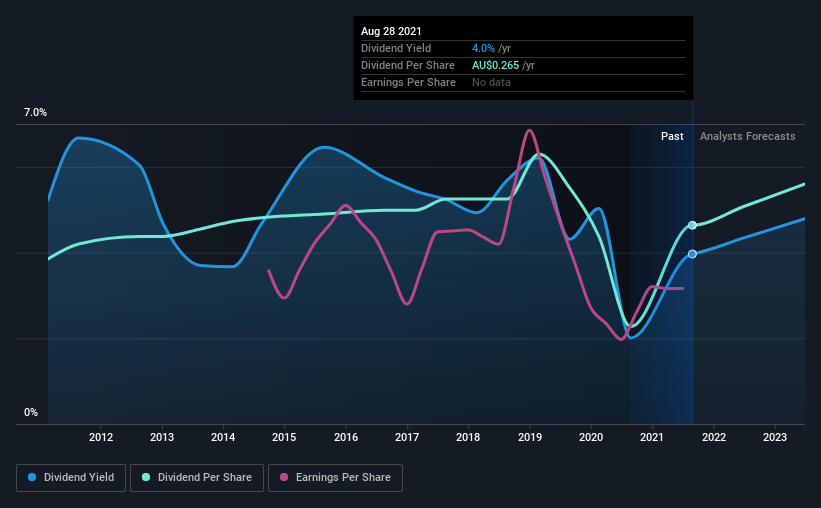Screen dimensions: 821x508
Task: Toggle the Earnings Per Share legend series
Action: 335,478
